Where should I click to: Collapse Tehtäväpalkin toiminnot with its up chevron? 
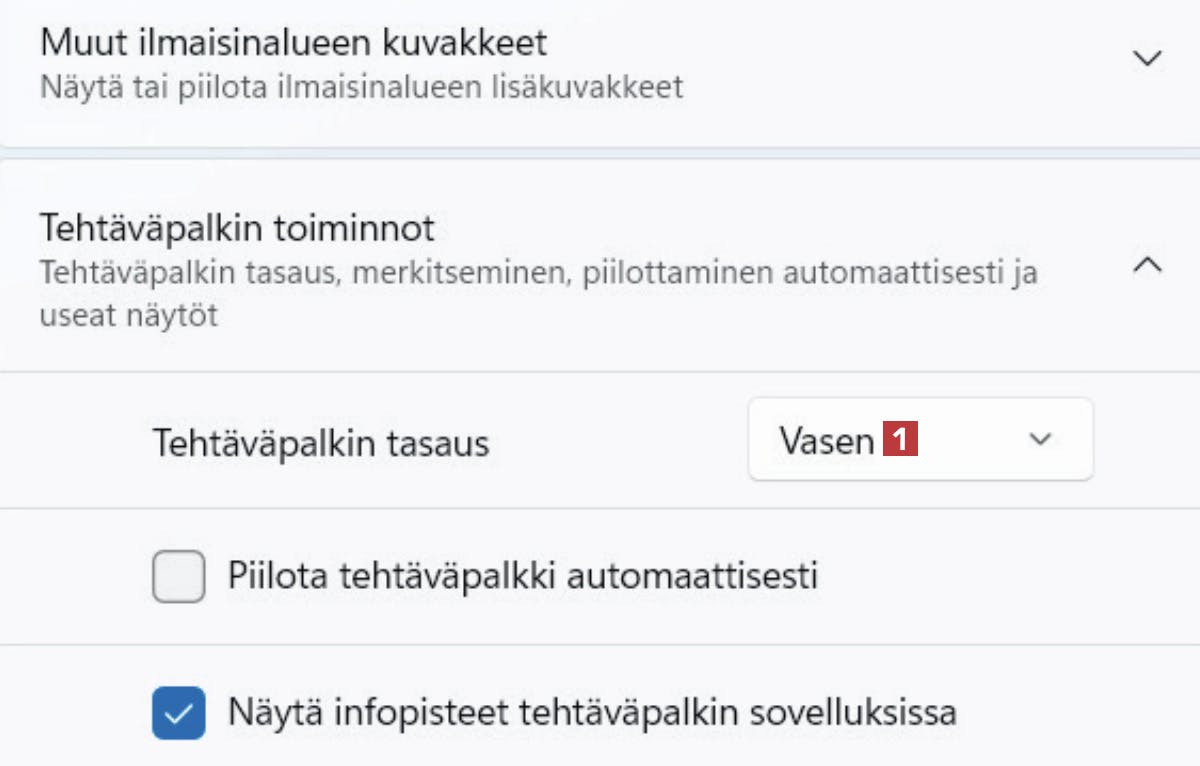(x=1147, y=265)
